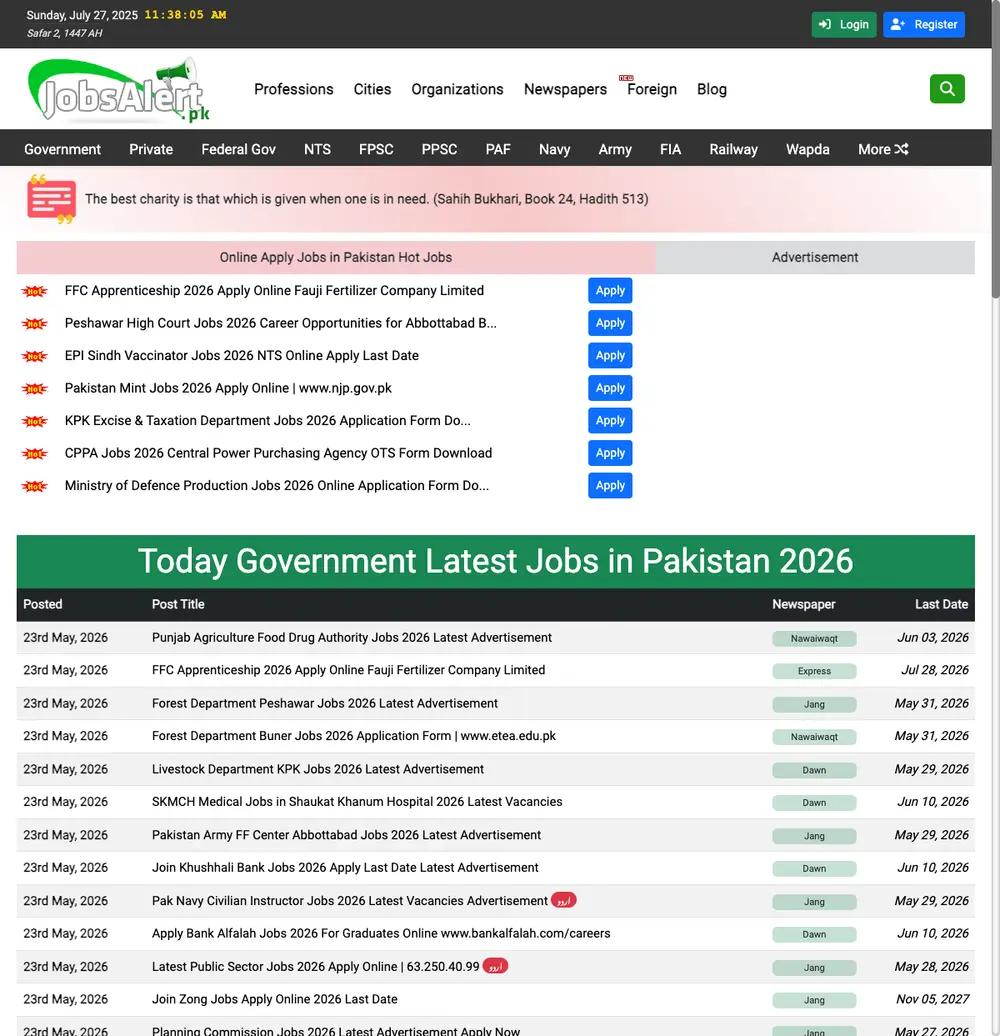
Task: Click hot icon beside EPI Sindh Vaccinator job
Action: coord(34,355)
